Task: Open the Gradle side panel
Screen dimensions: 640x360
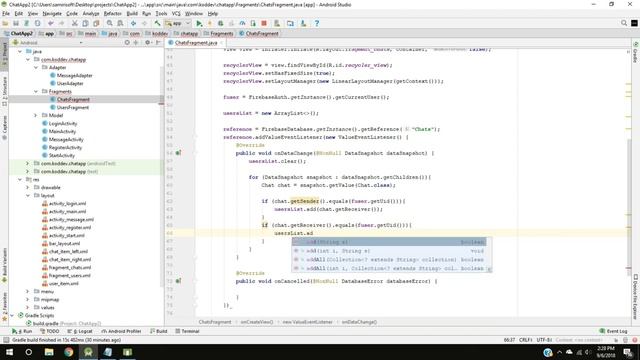Action: click(636, 52)
